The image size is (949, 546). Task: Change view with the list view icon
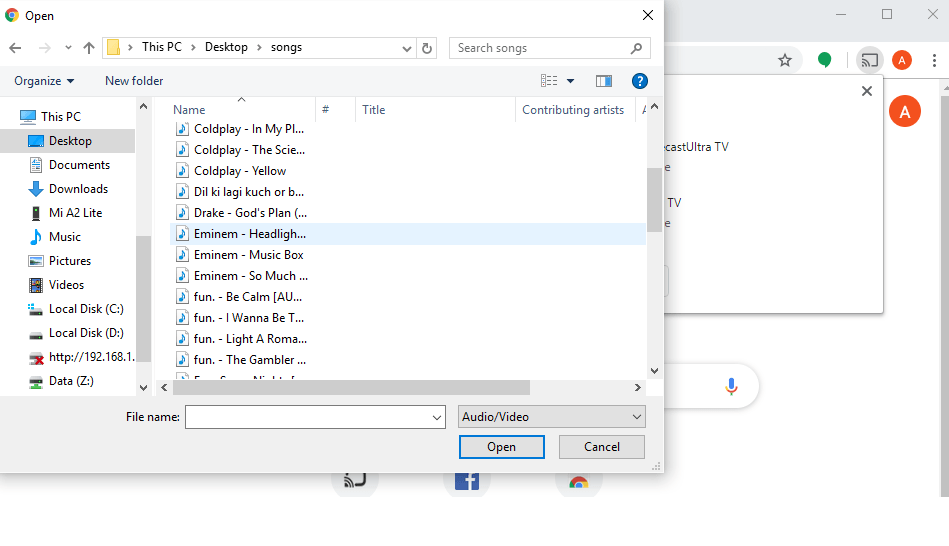(549, 81)
